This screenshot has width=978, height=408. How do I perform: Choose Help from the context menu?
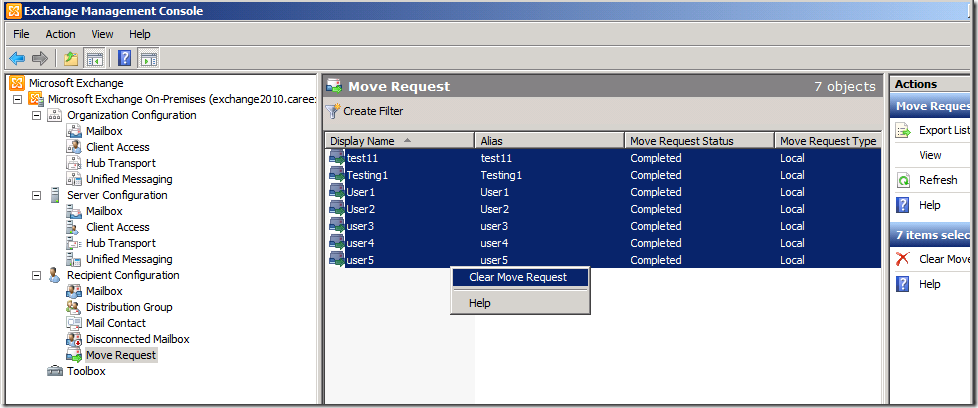(520, 303)
